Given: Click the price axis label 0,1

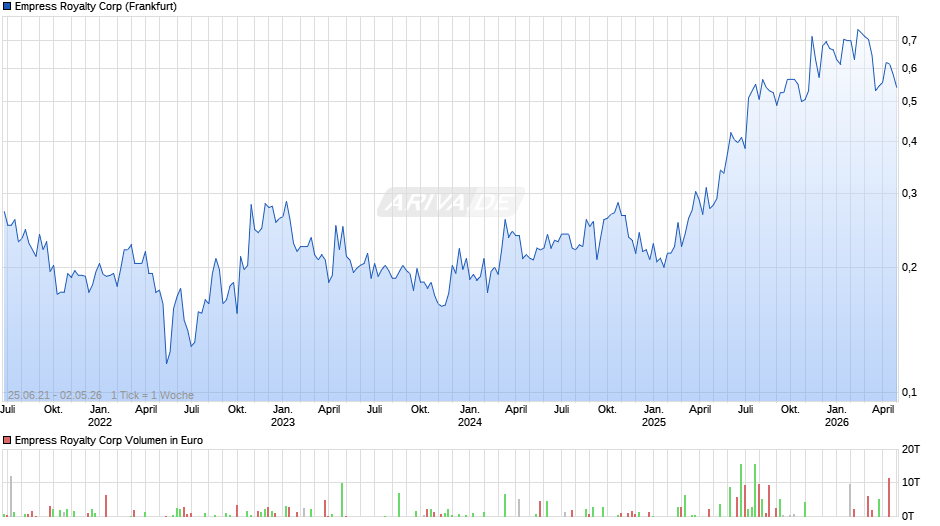Looking at the screenshot, I should click(x=909, y=392).
